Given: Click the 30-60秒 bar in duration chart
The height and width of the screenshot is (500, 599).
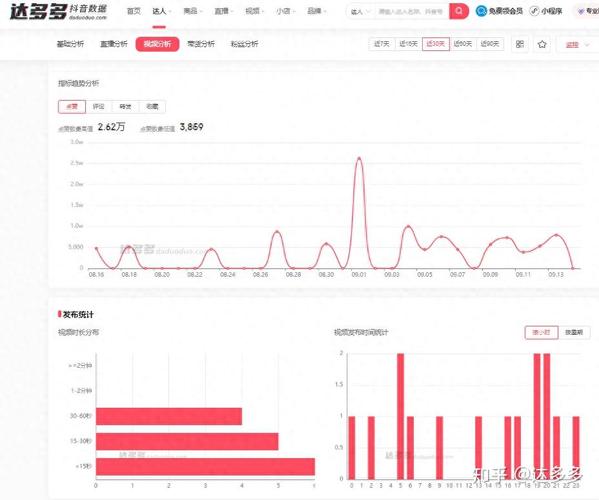Looking at the screenshot, I should coord(169,416).
